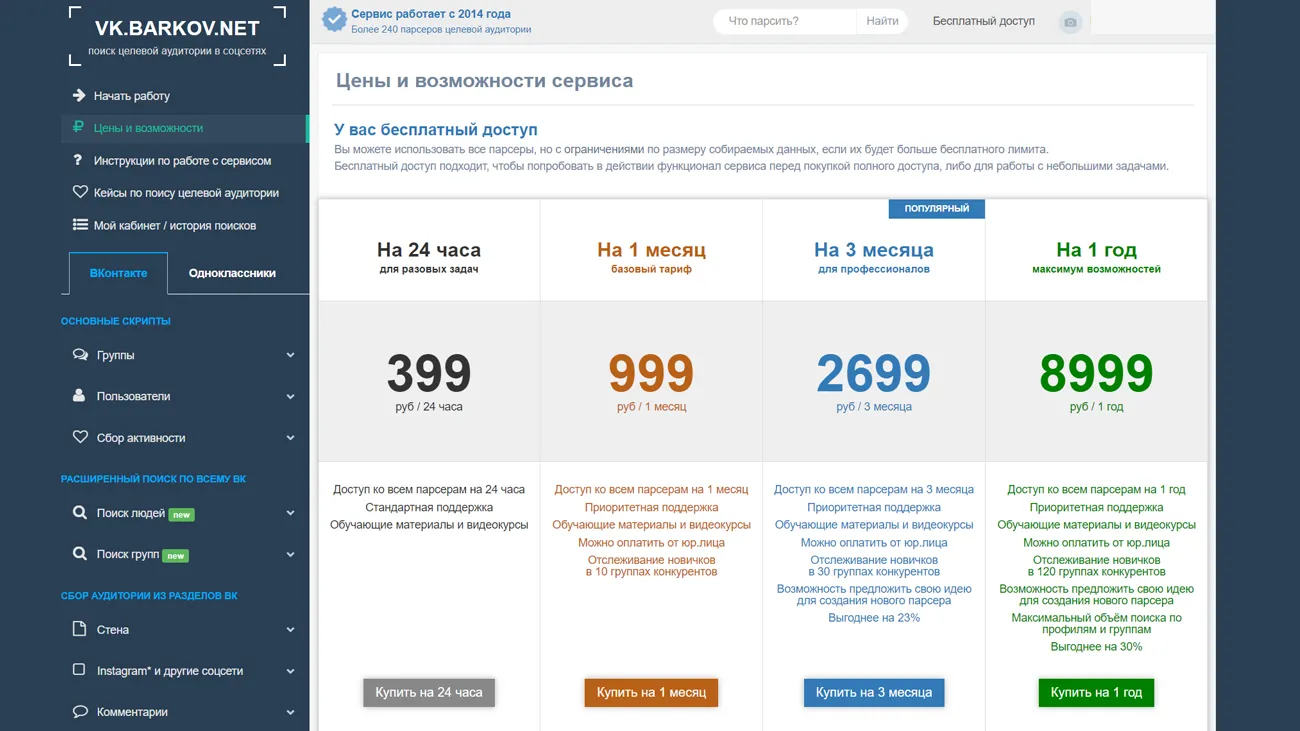Click the verified badge icon in header

click(x=334, y=19)
